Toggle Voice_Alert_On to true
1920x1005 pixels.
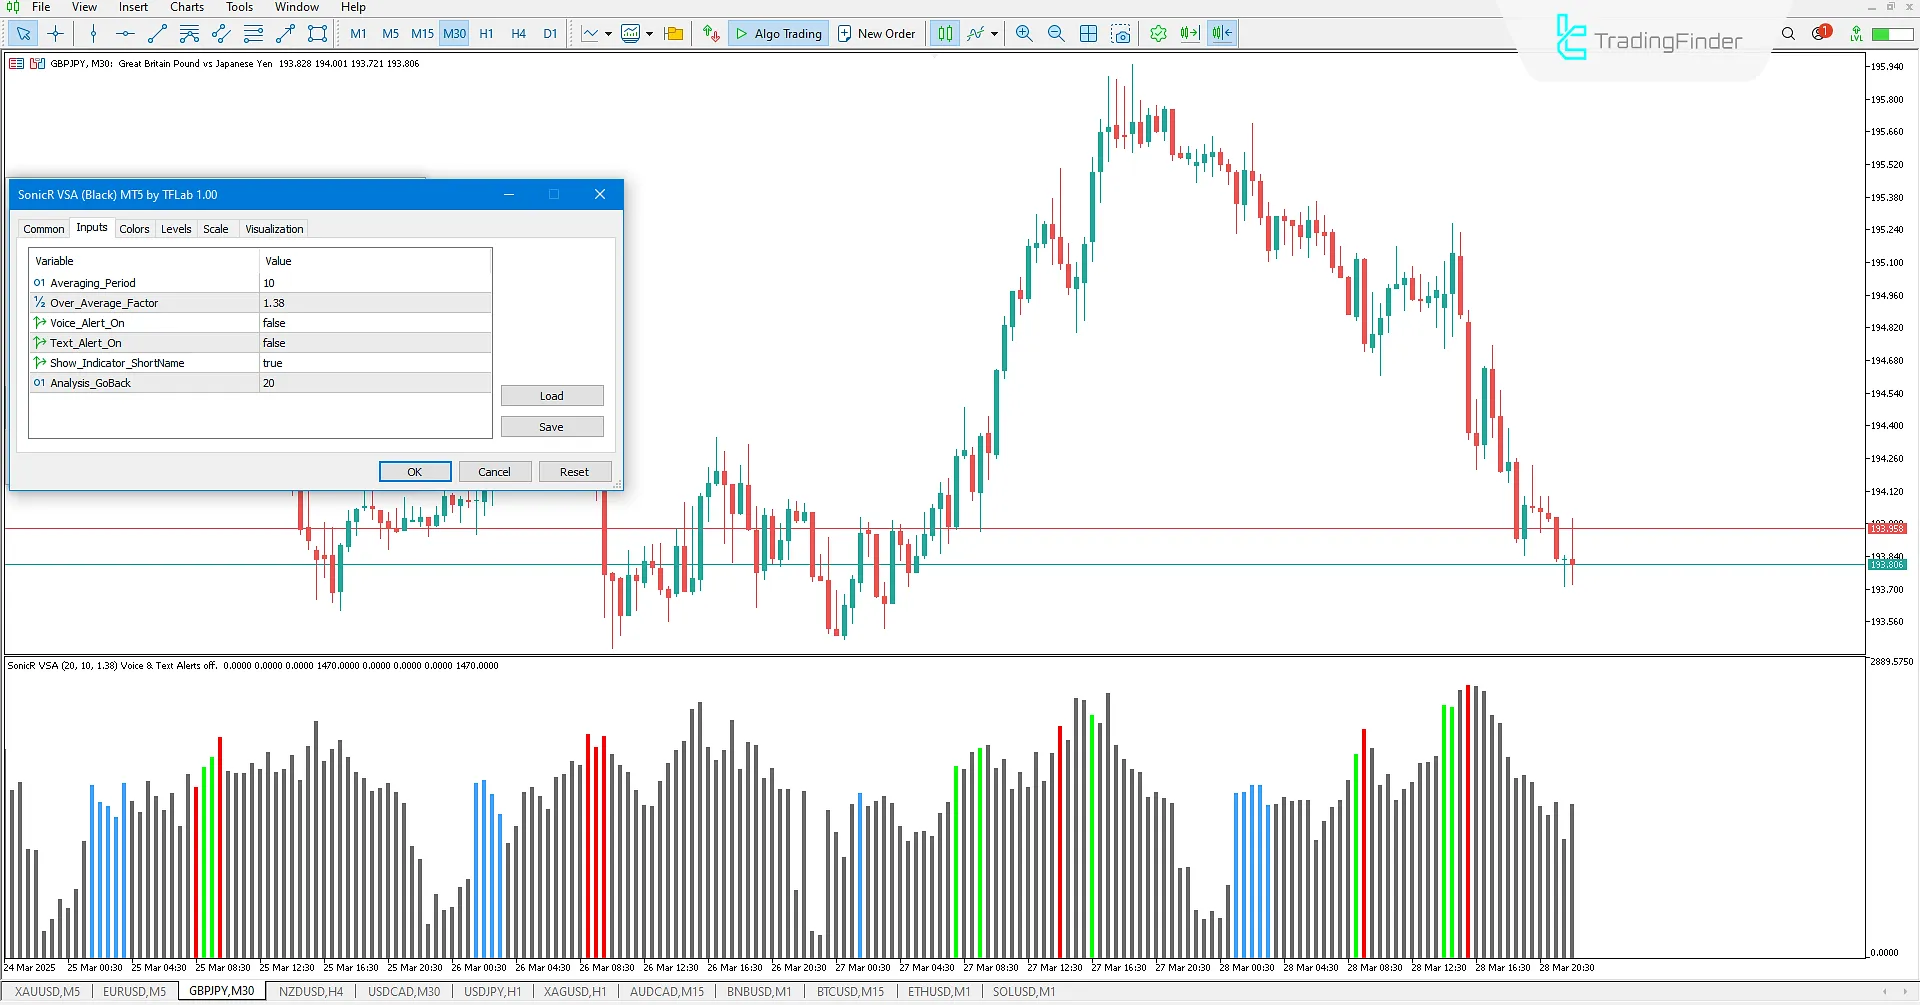[375, 322]
